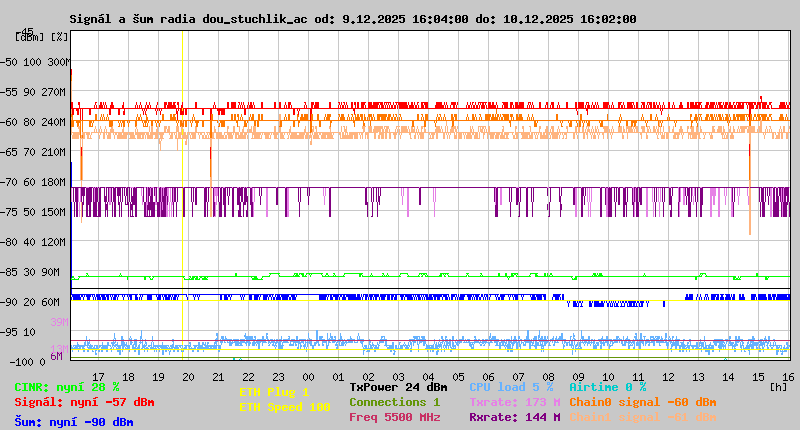This screenshot has width=800, height=430.
Task: Select the 'Šum: nyní -90 dBm' legend entry
Action: (74, 422)
